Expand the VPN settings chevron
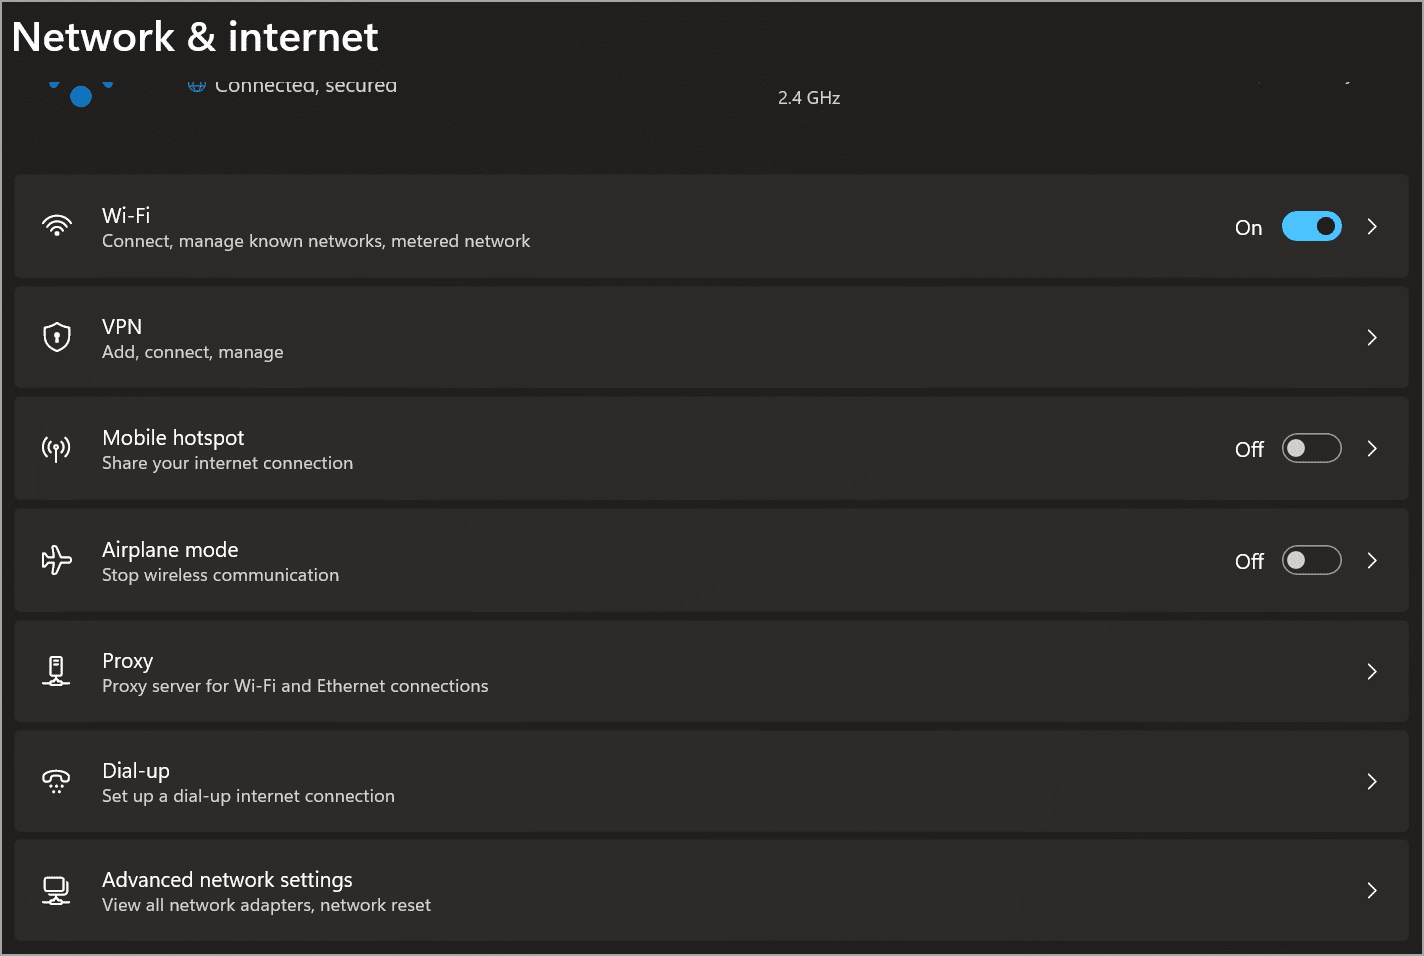 click(1371, 337)
